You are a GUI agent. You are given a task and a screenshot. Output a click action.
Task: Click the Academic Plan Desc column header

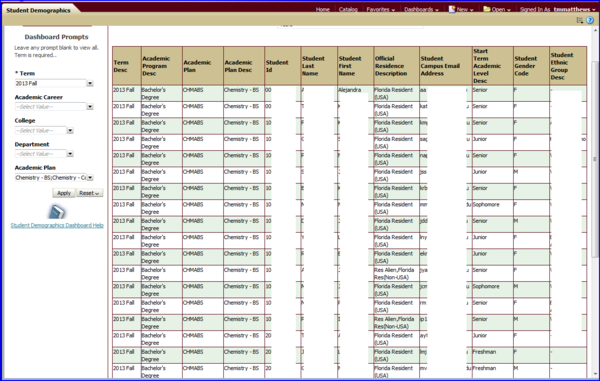click(x=244, y=66)
